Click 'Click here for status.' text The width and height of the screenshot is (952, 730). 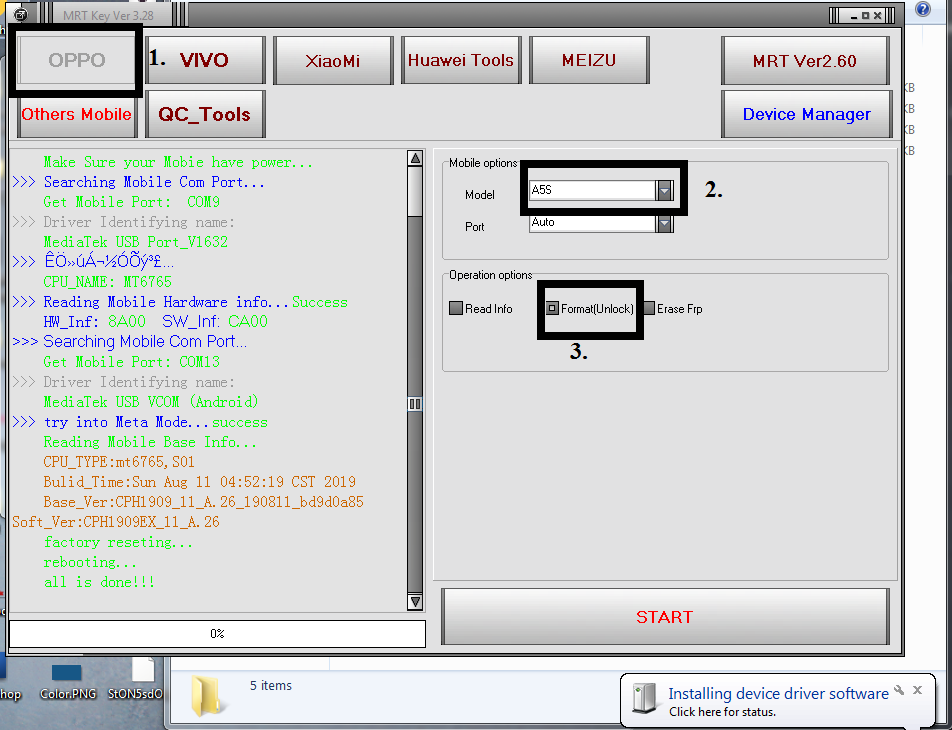tap(722, 712)
